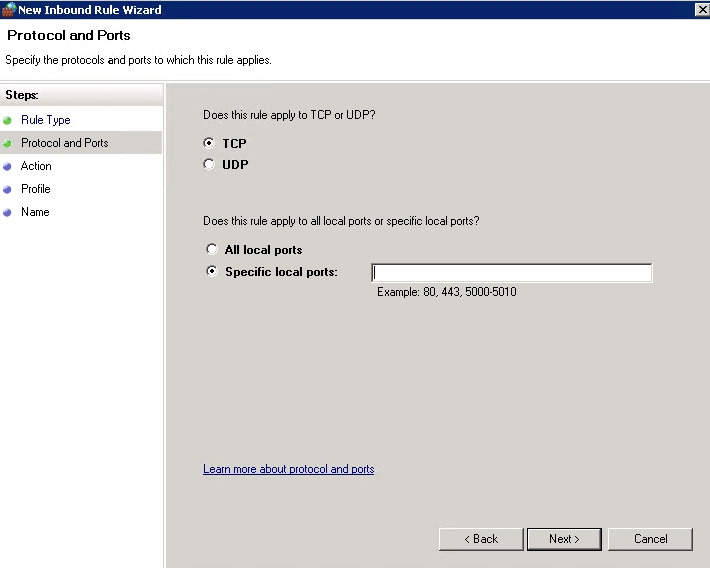Image resolution: width=710 pixels, height=568 pixels.
Task: Open Learn more about protocol and ports
Action: [x=288, y=469]
